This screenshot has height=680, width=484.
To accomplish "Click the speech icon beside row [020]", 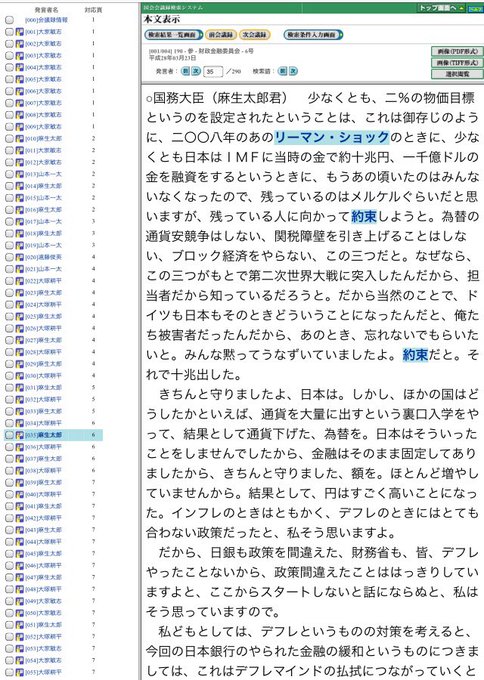I will [20, 257].
